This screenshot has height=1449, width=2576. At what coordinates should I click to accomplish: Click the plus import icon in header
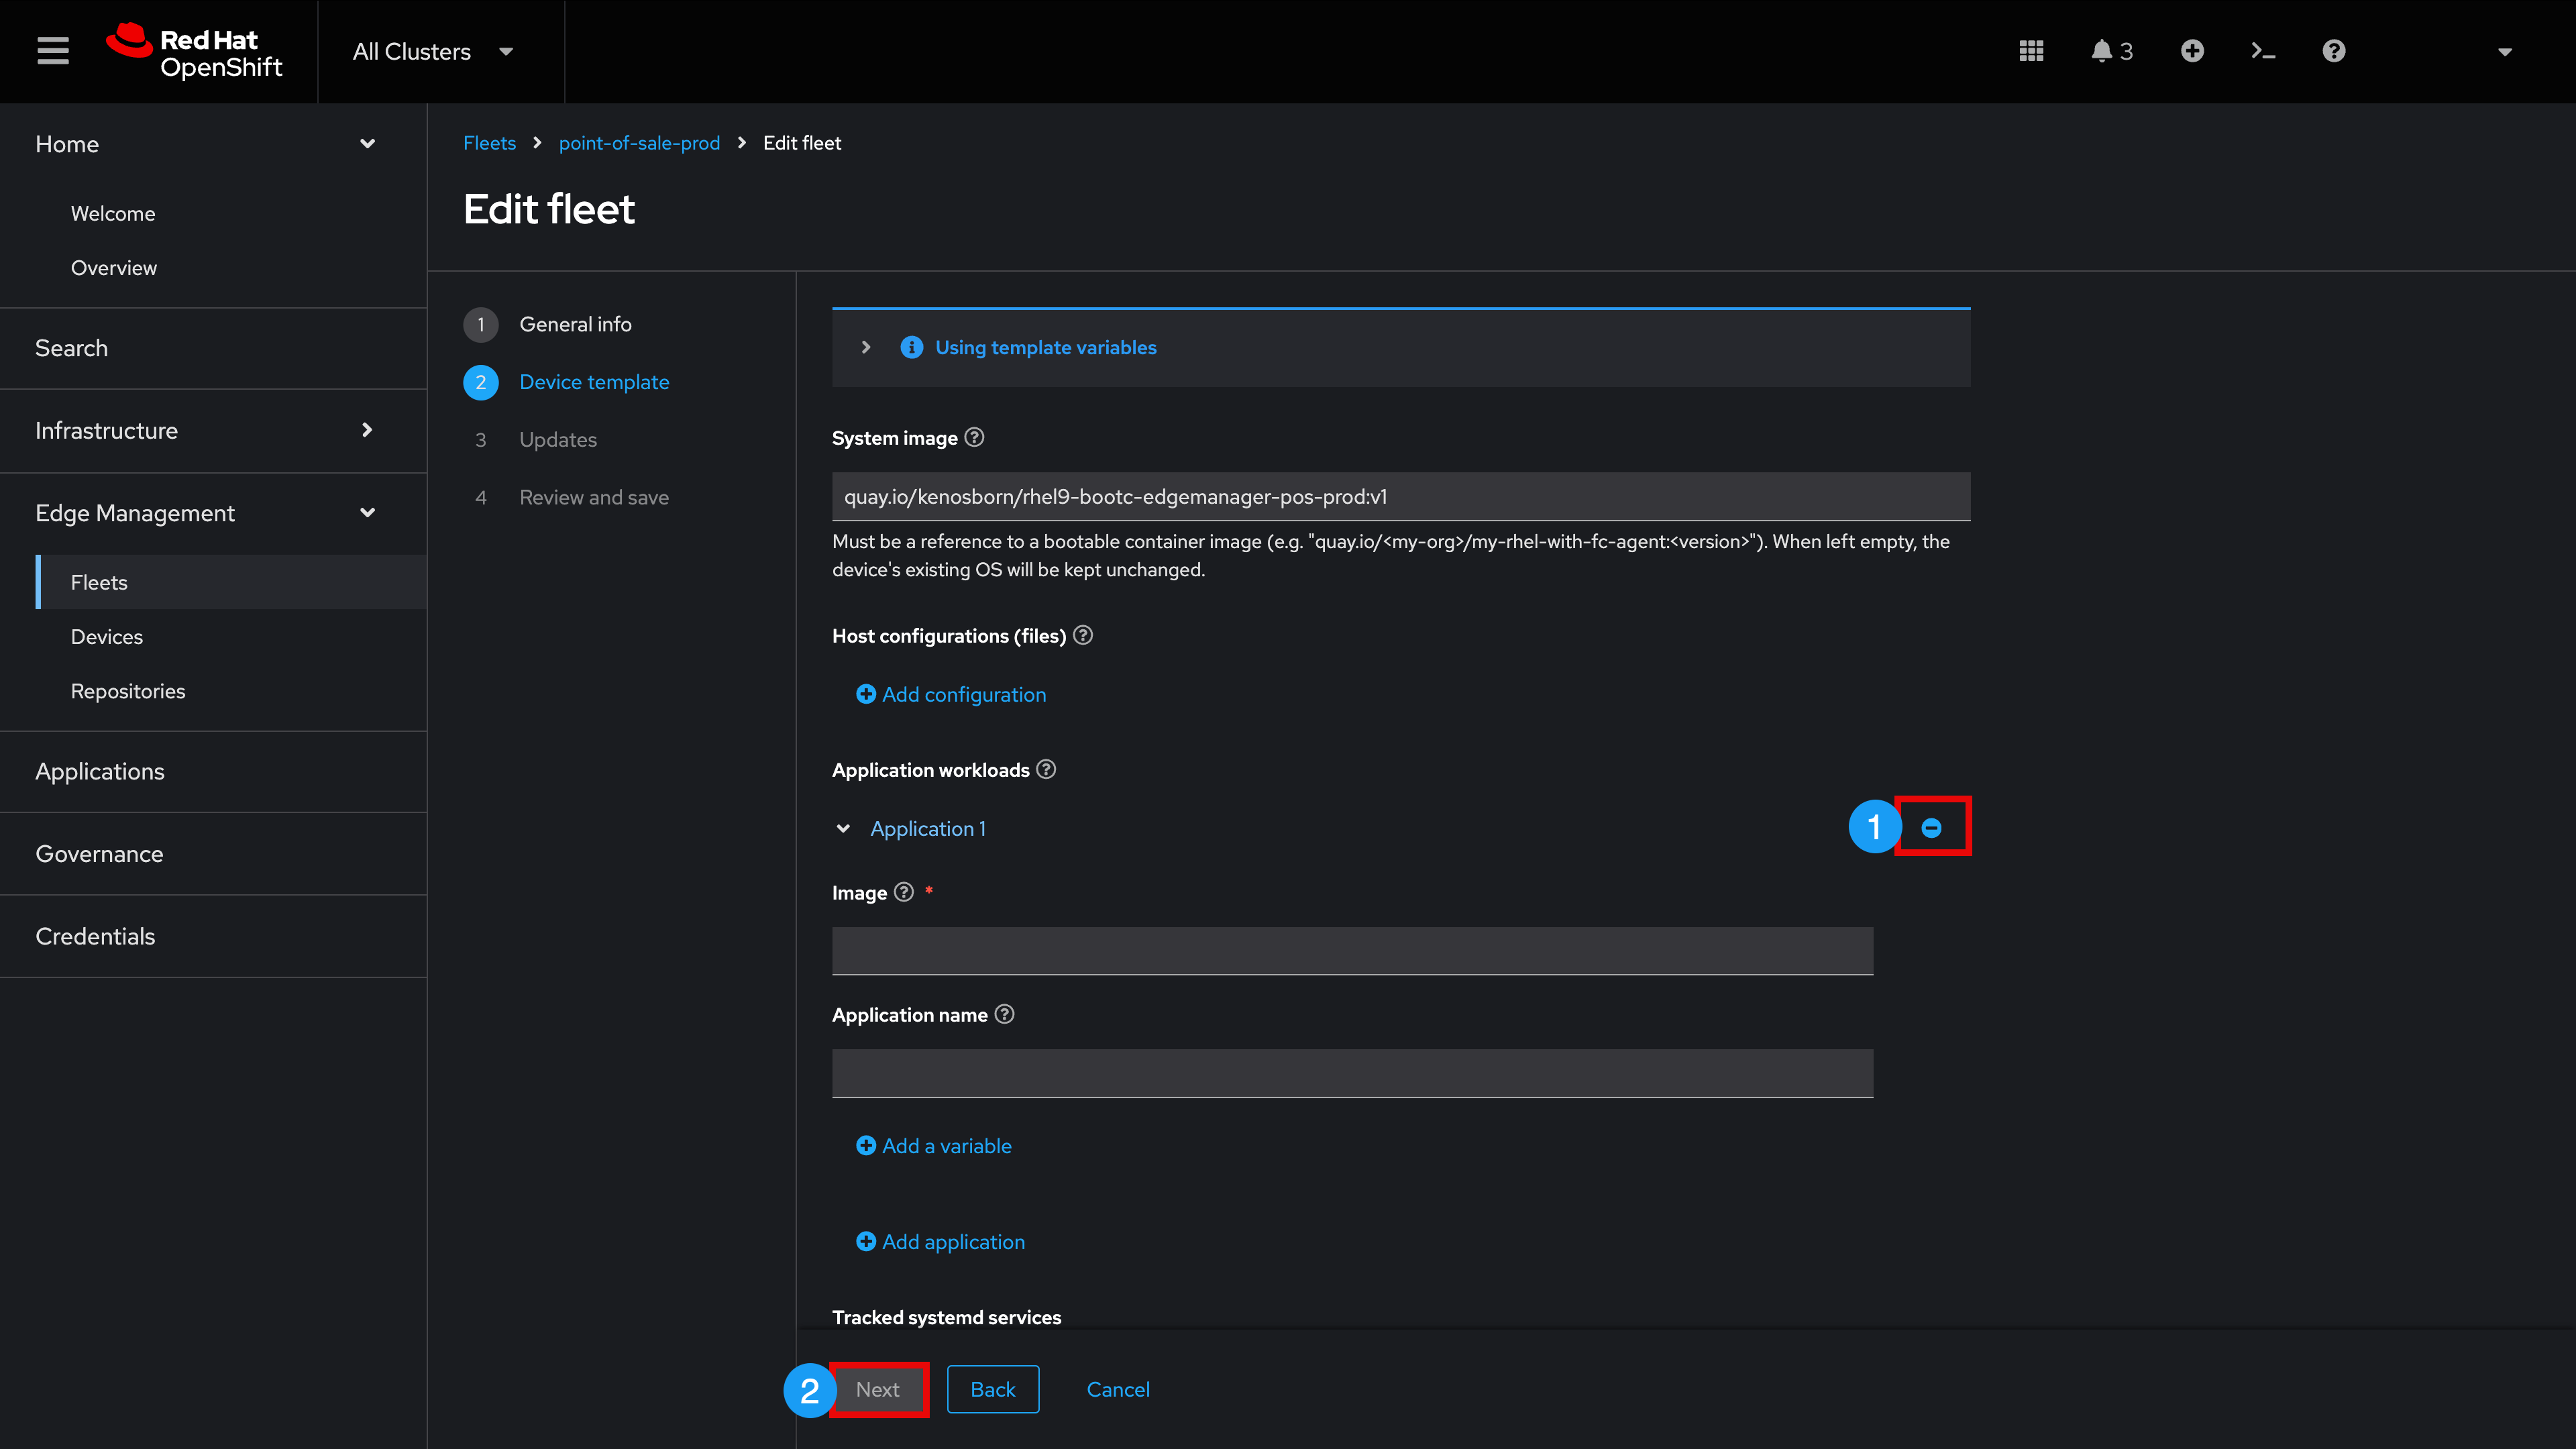(x=2192, y=51)
